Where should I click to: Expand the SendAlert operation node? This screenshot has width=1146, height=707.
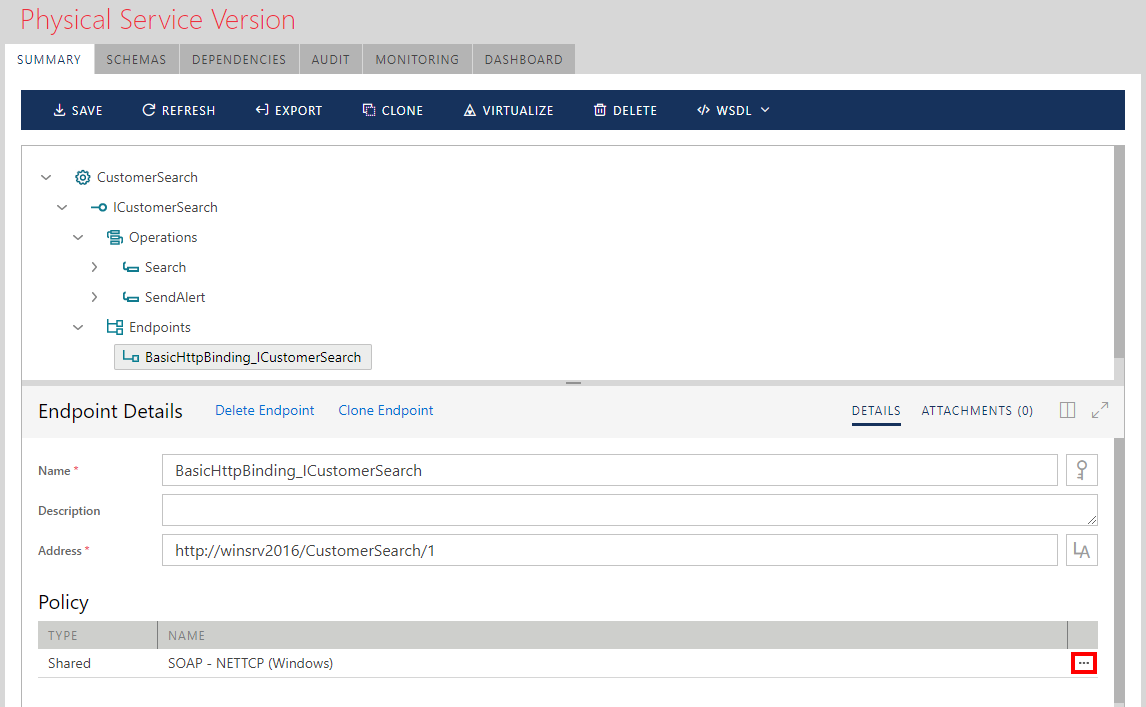[94, 297]
